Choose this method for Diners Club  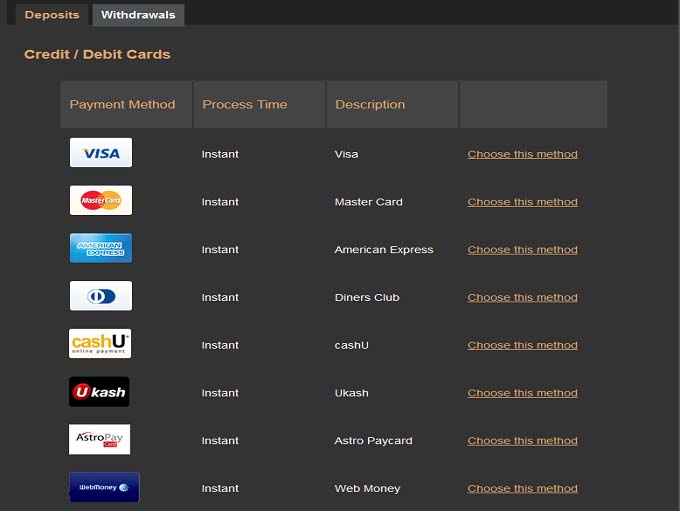pos(522,297)
